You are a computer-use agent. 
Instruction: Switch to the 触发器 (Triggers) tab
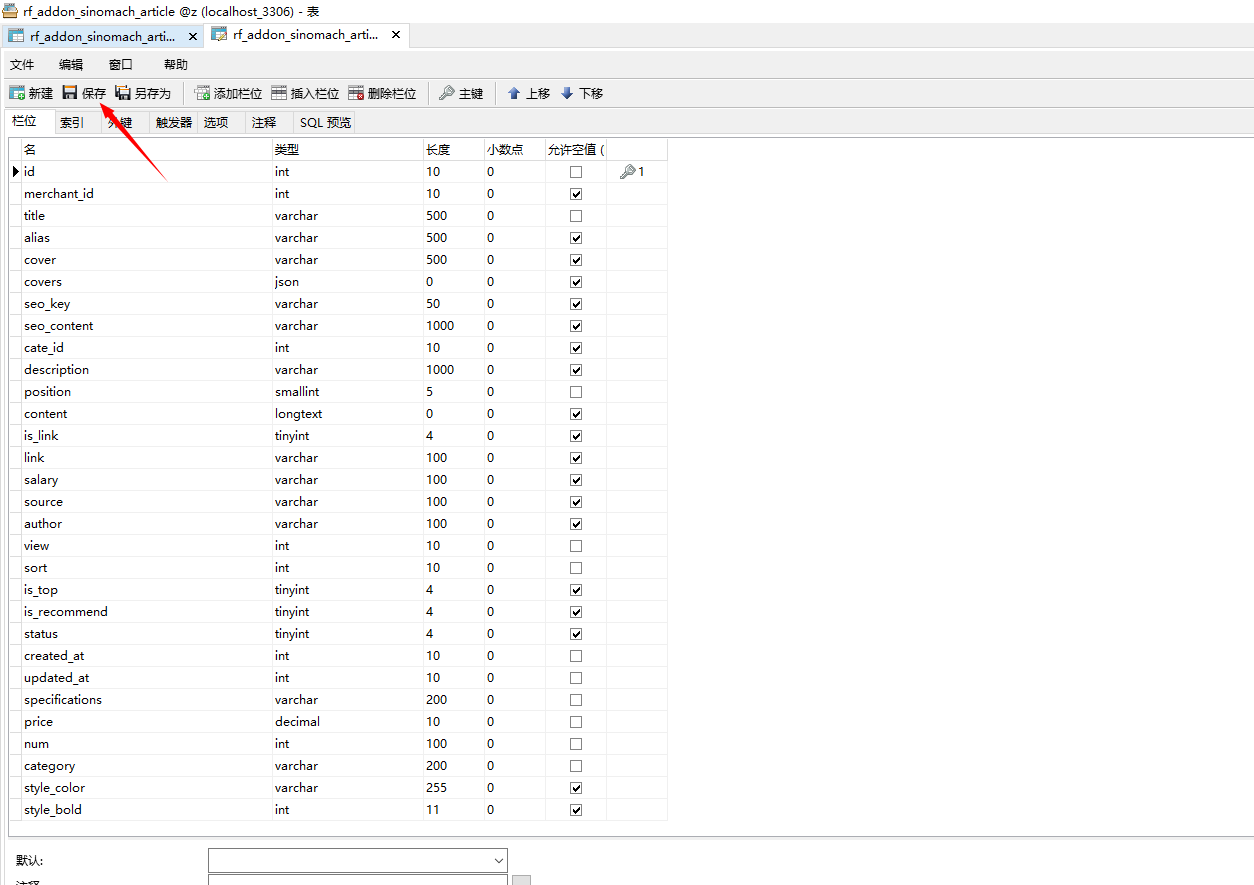point(174,123)
